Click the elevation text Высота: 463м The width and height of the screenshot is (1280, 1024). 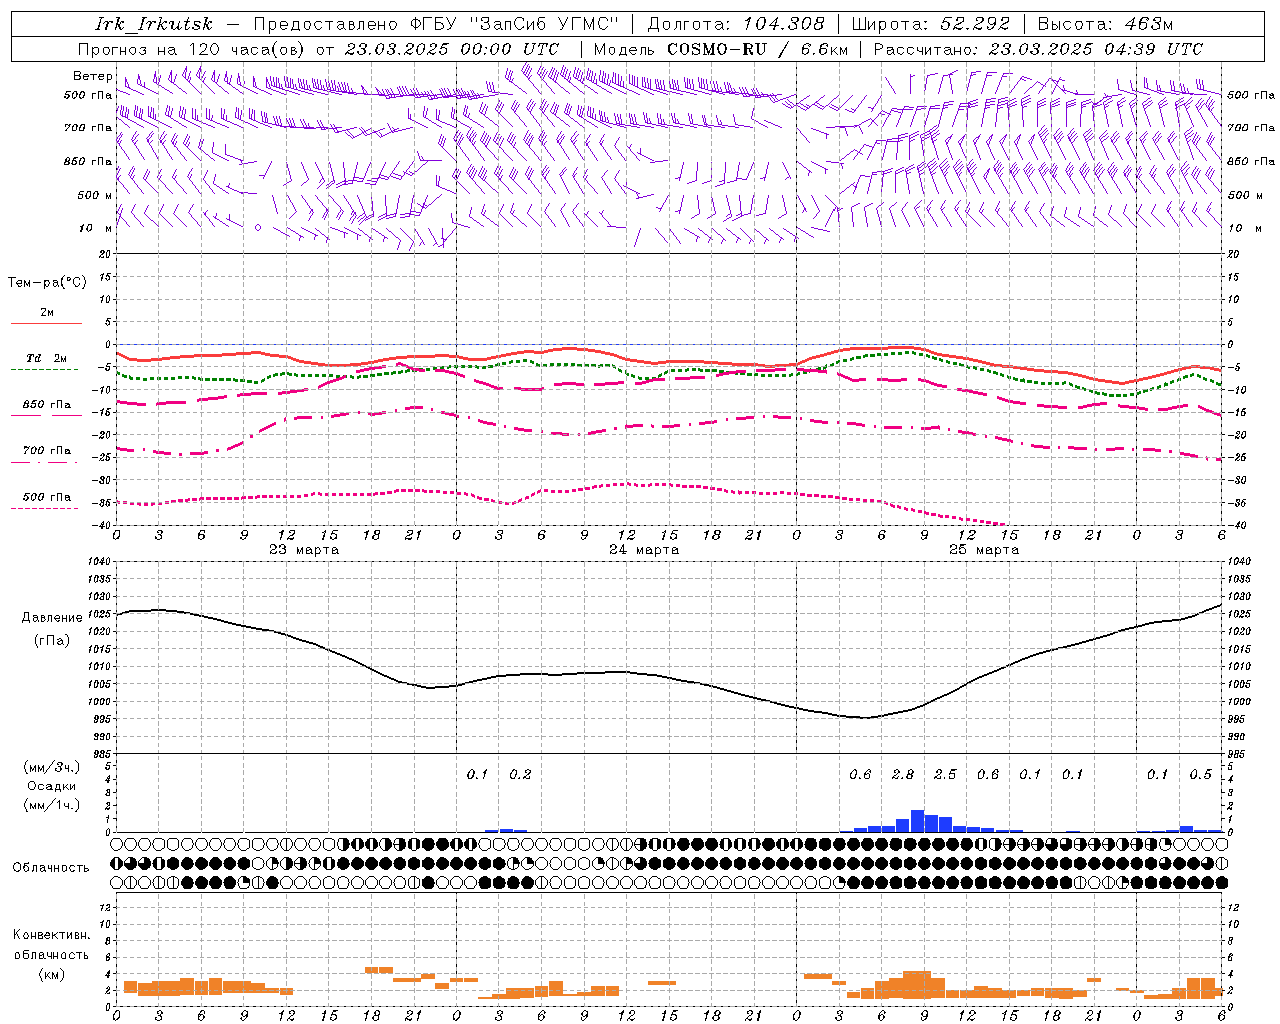click(x=1105, y=24)
